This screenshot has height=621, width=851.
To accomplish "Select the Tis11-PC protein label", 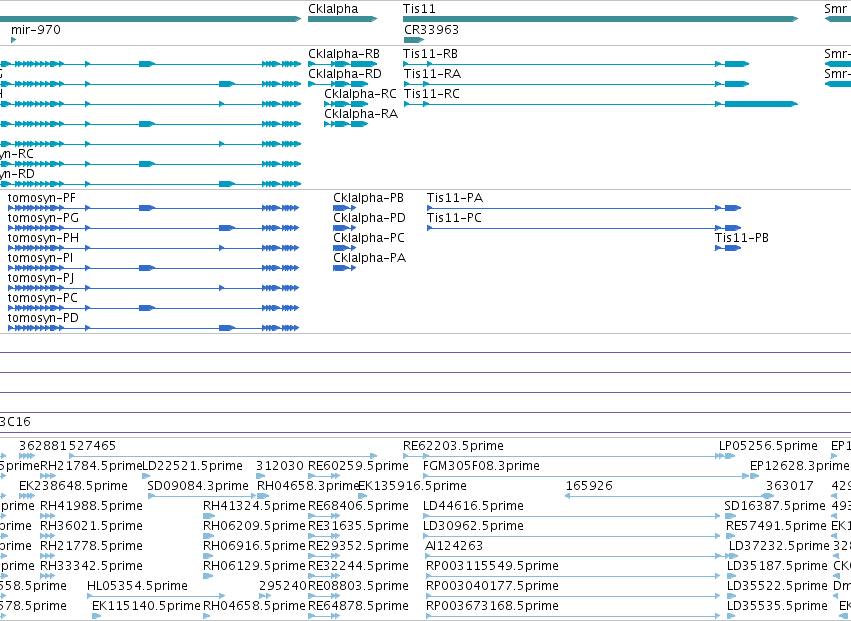I will 454,218.
